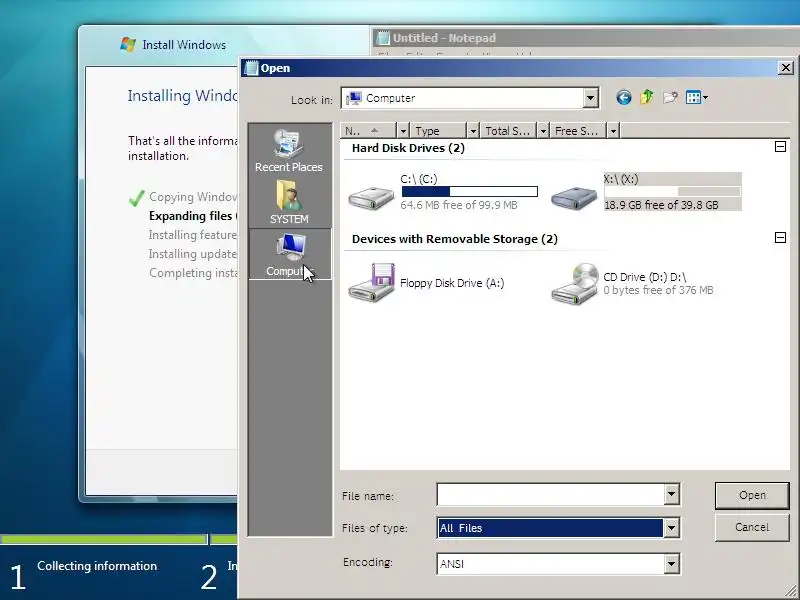Open the Encoding dropdown
800x600 pixels.
tap(671, 564)
